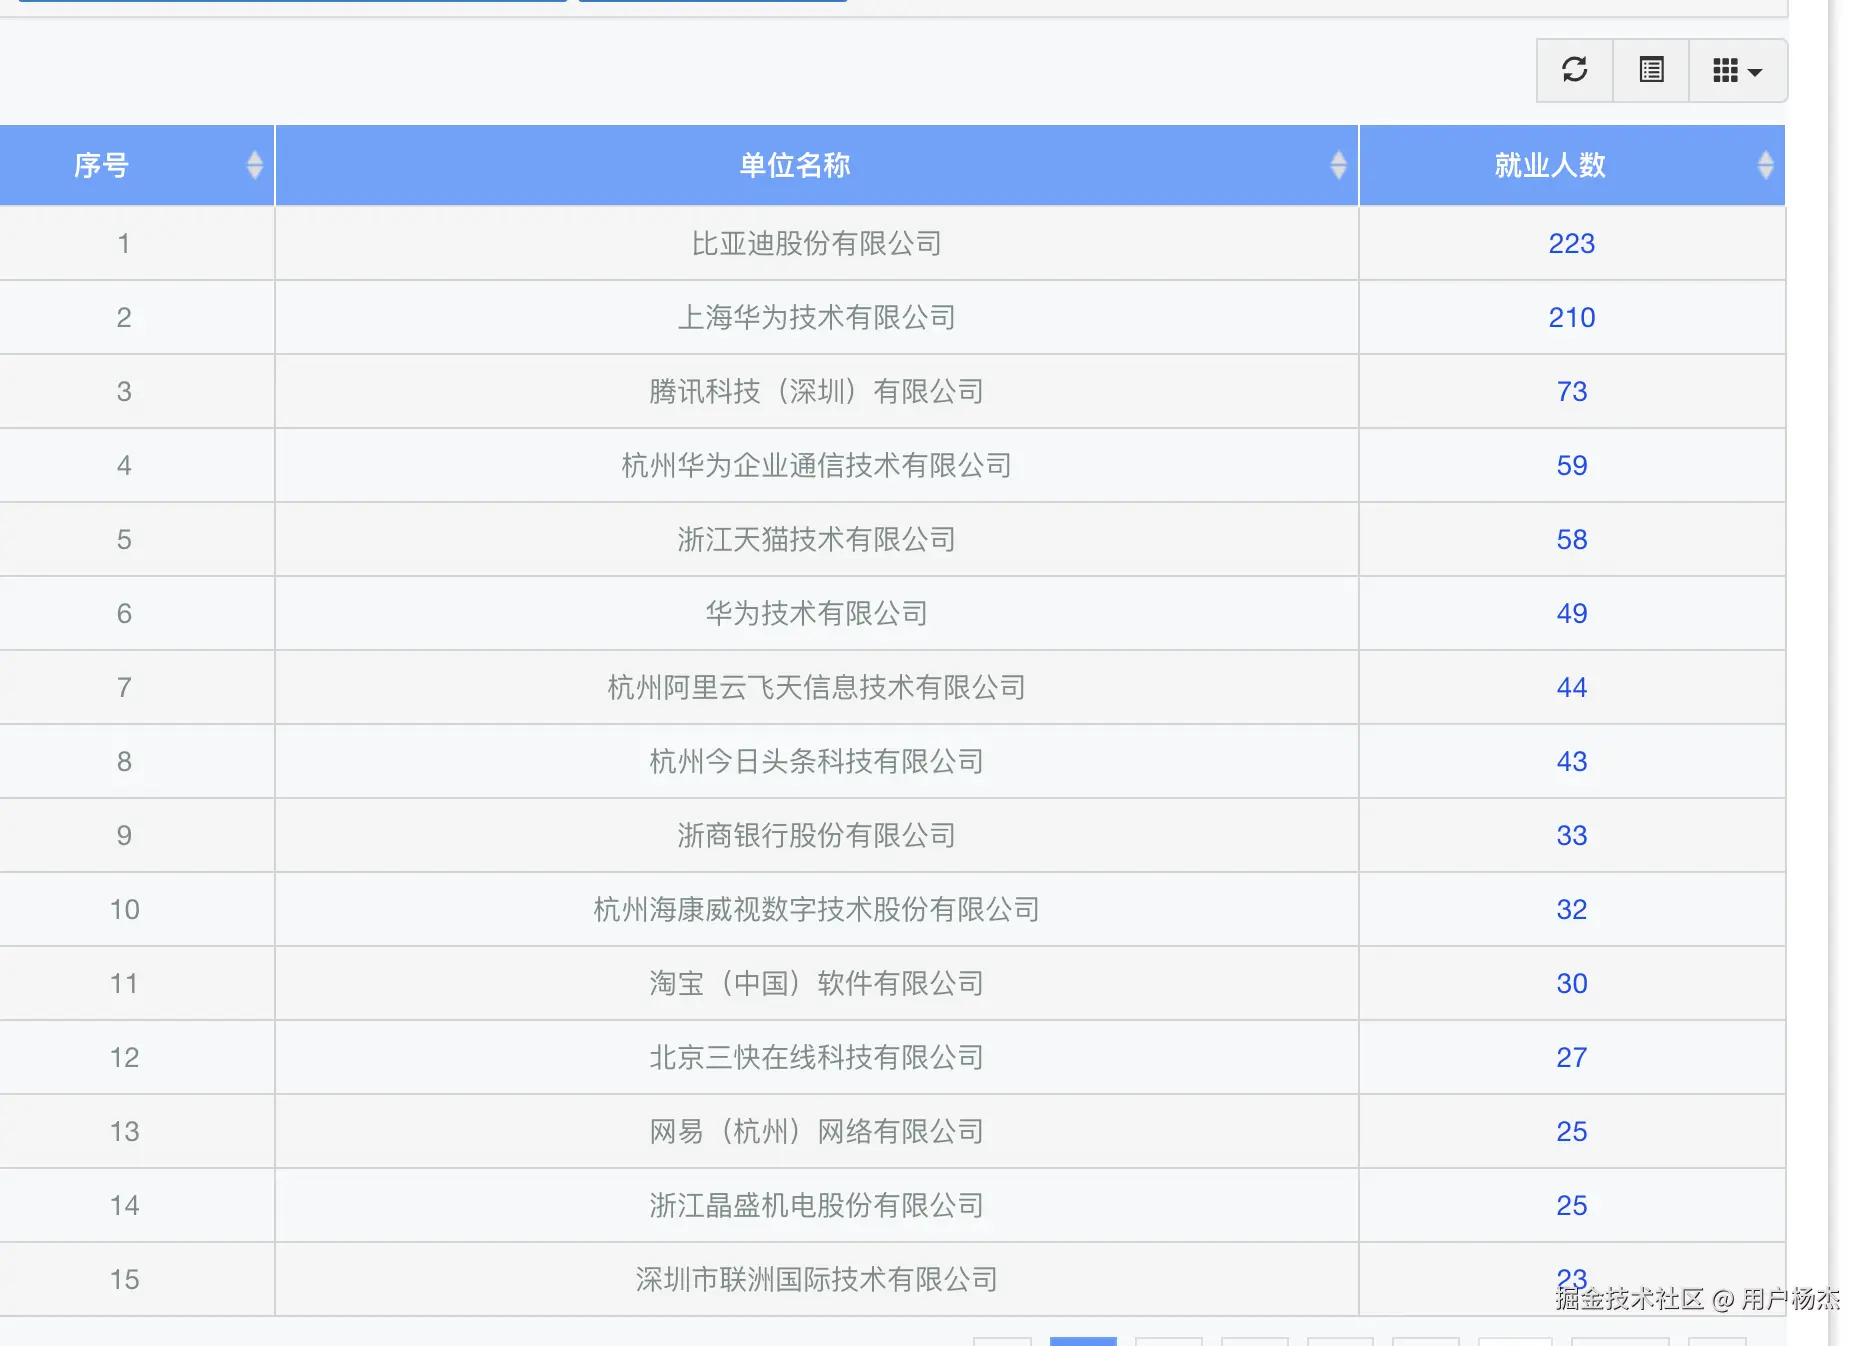This screenshot has width=1874, height=1346.
Task: Click 73 next to 腾讯科技（深圳）
Action: [x=1572, y=391]
